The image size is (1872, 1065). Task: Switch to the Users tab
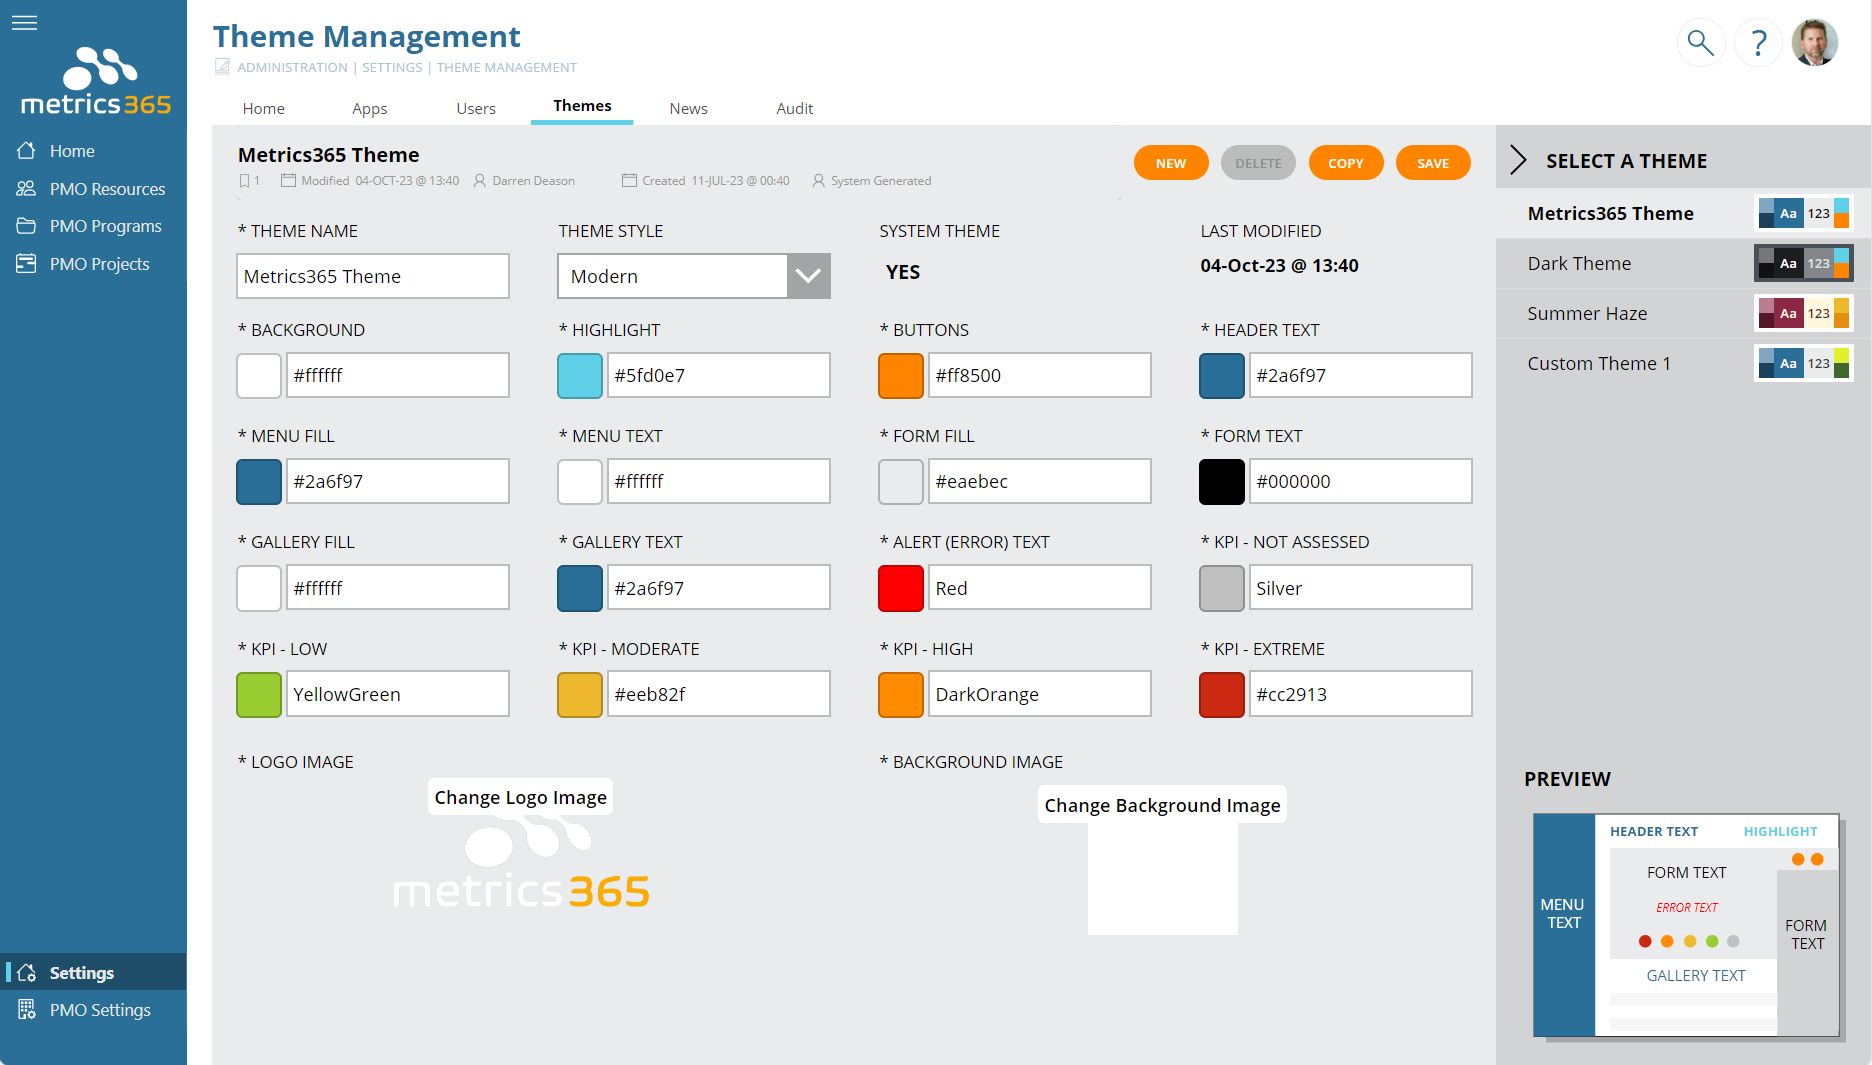coord(476,108)
